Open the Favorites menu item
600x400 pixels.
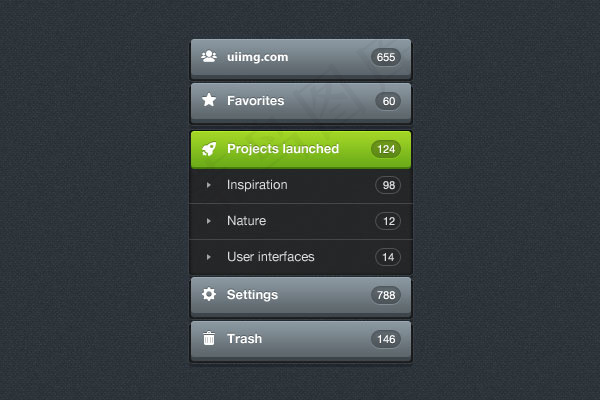[x=301, y=103]
